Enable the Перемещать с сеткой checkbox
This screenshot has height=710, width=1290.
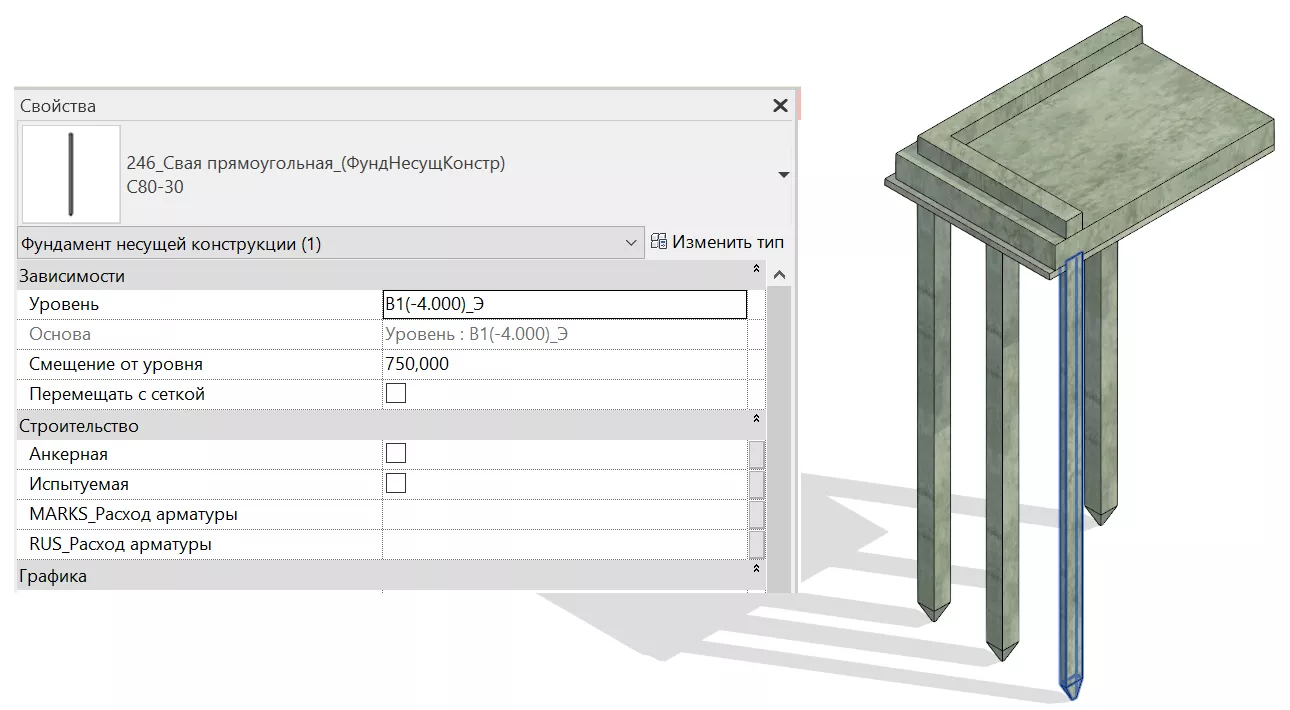point(396,394)
